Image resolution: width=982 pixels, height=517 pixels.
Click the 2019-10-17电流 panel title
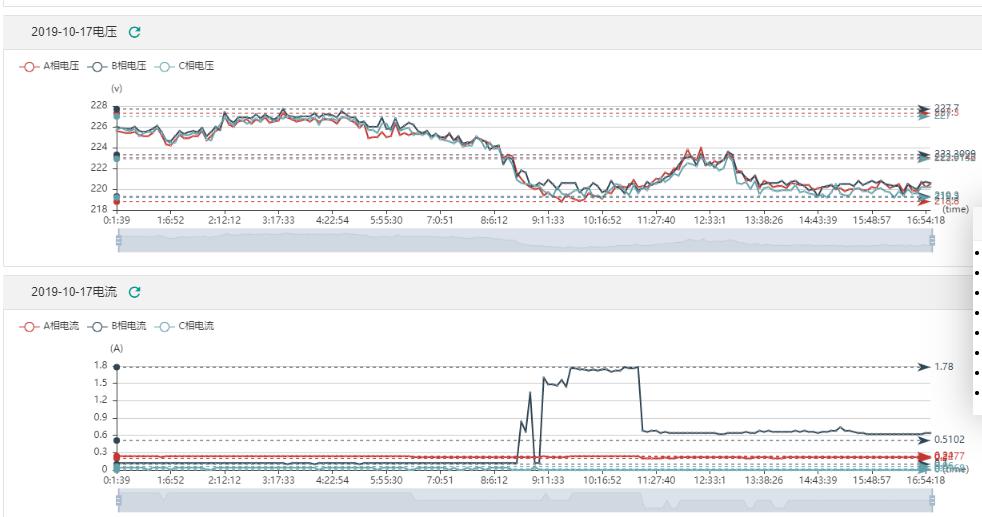[75, 292]
